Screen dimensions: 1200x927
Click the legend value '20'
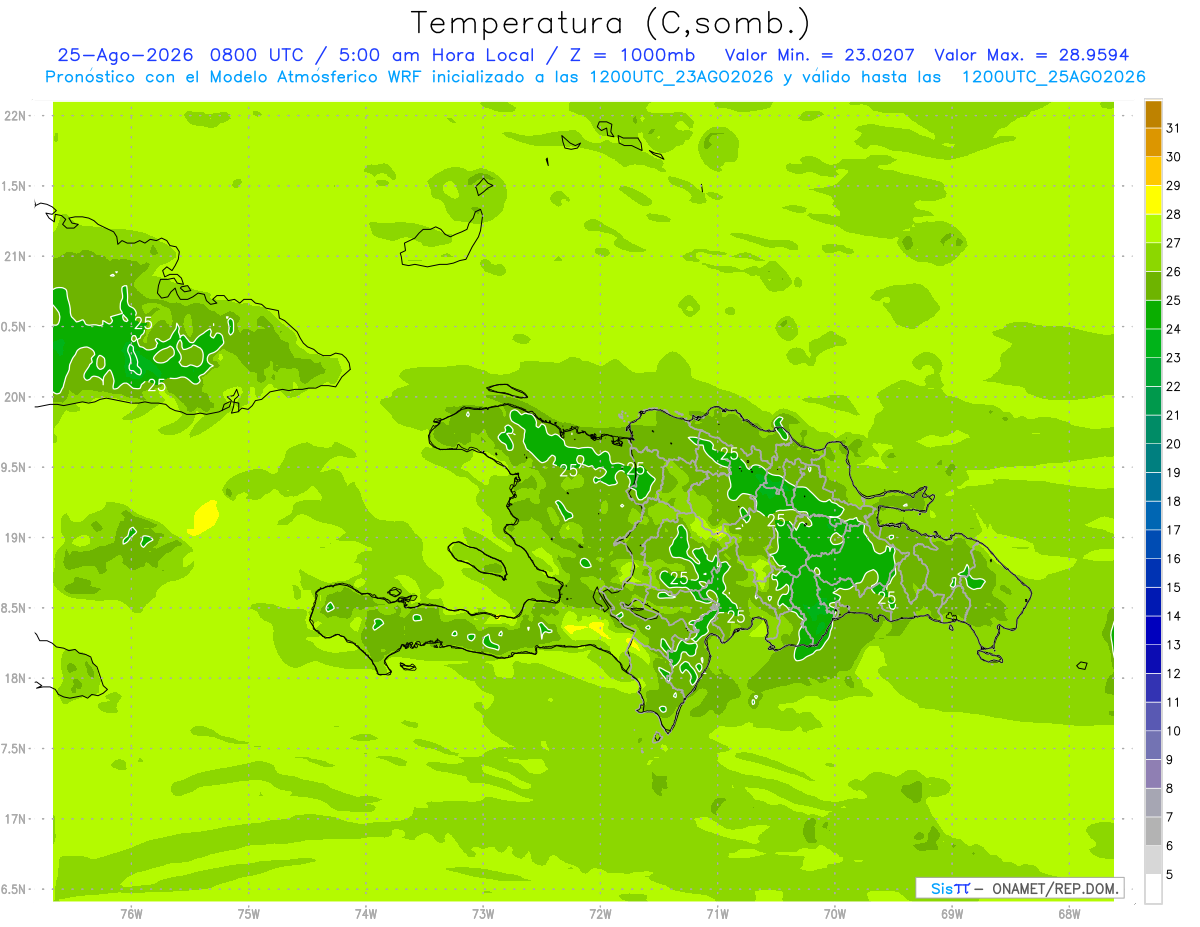1174,444
